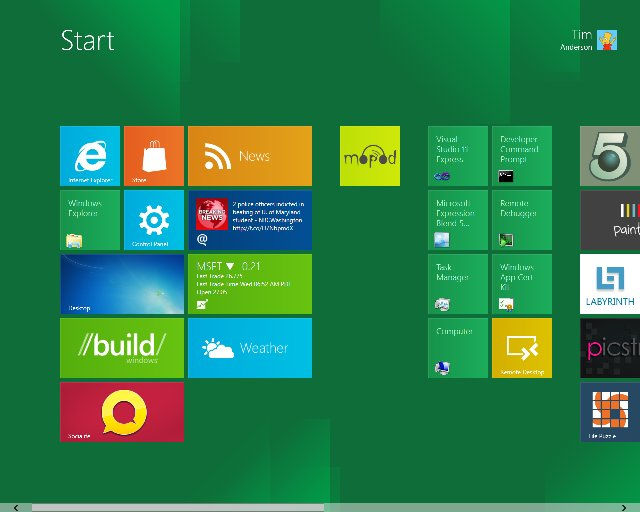
Task: Launch Windows App Cert Kit tile
Action: click(522, 284)
